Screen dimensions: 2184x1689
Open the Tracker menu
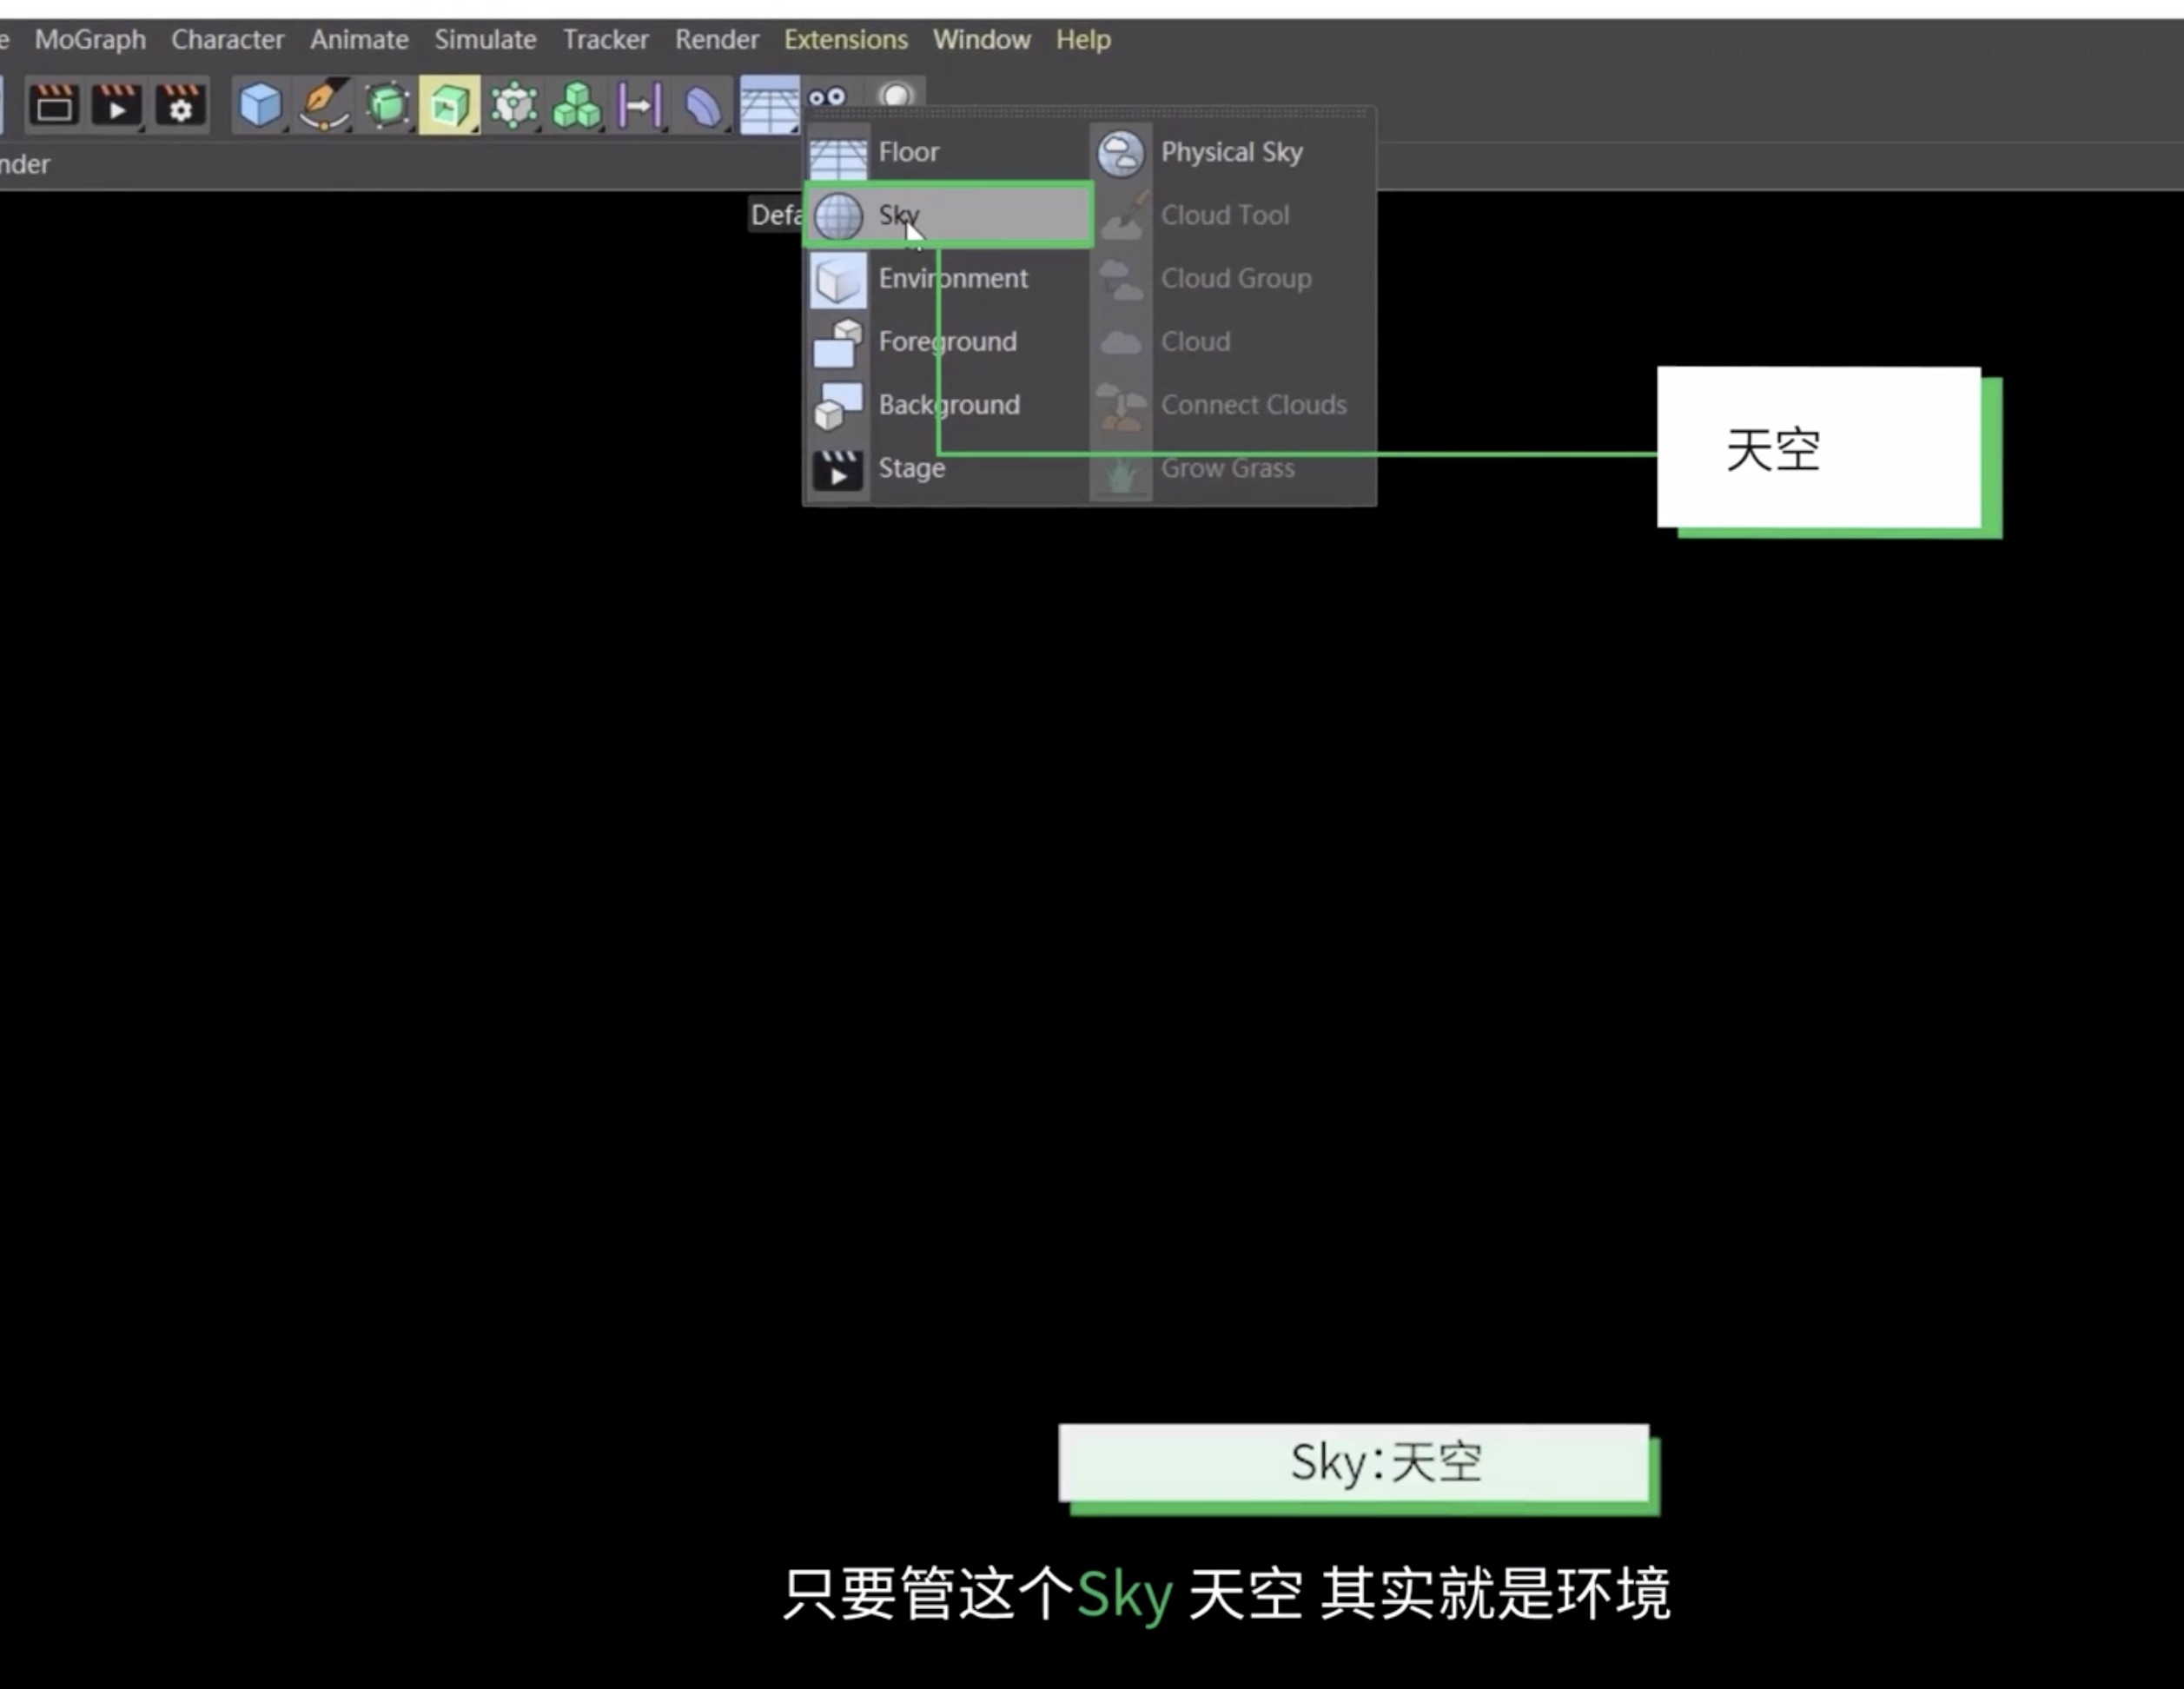click(605, 40)
